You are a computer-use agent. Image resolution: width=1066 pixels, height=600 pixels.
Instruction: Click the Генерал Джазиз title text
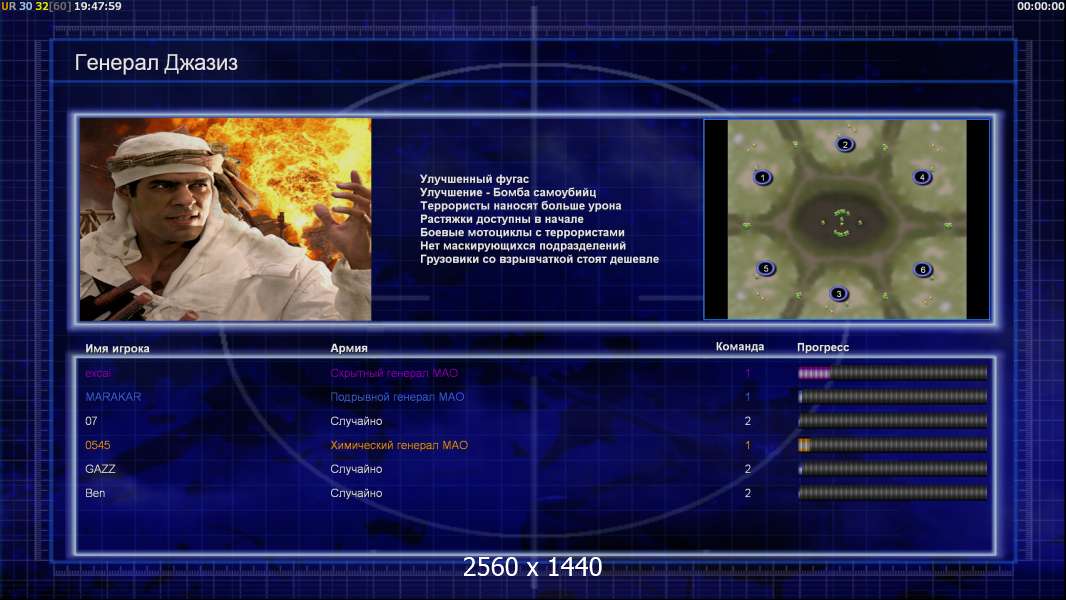pos(156,63)
